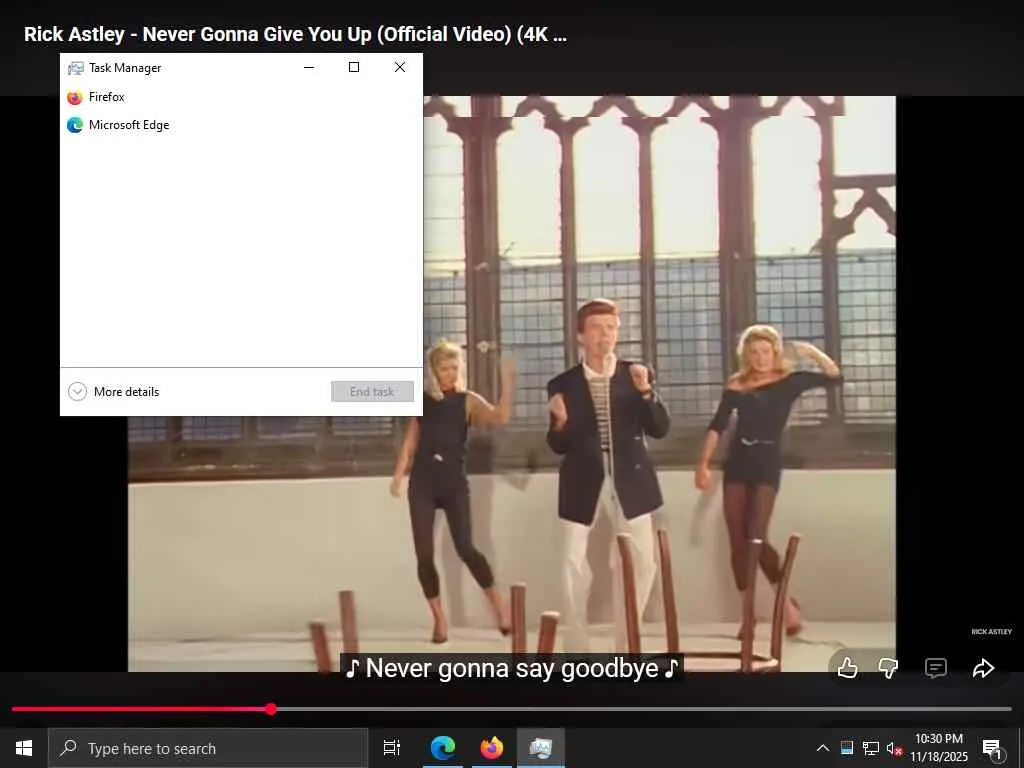Open the network status tray icon
The image size is (1024, 768).
click(871, 748)
